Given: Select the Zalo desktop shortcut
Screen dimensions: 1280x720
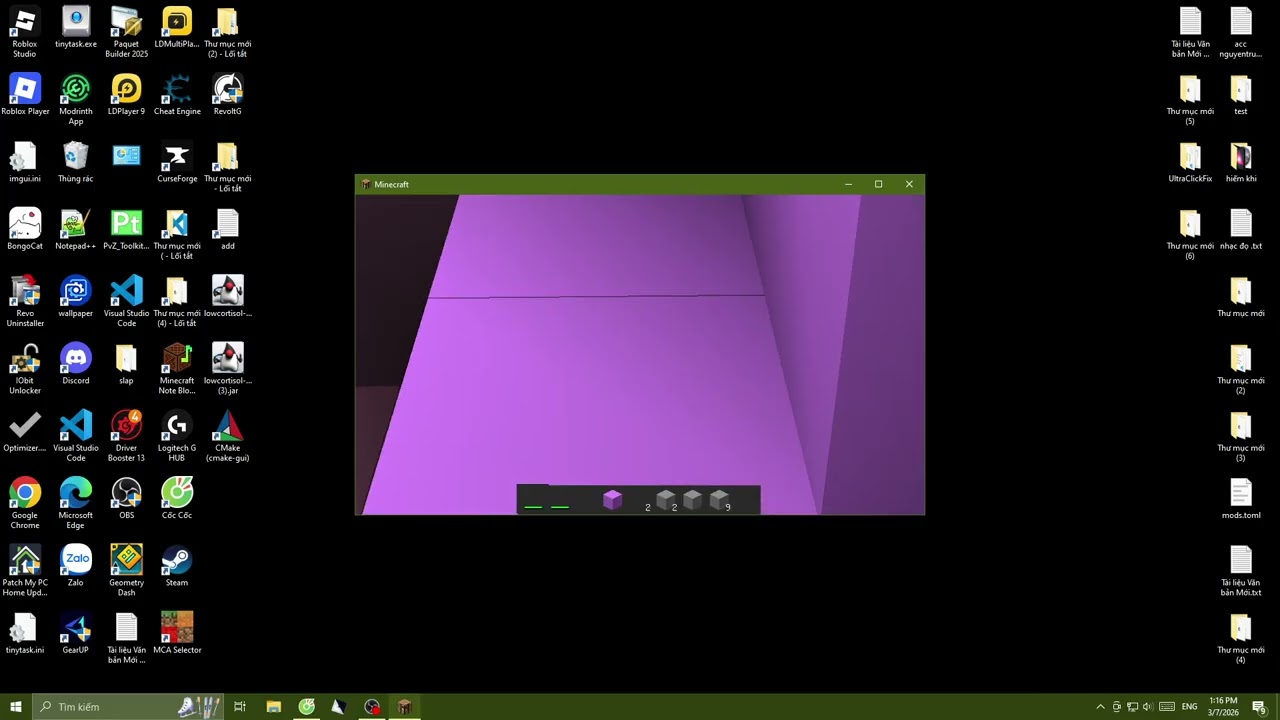Looking at the screenshot, I should tap(76, 565).
